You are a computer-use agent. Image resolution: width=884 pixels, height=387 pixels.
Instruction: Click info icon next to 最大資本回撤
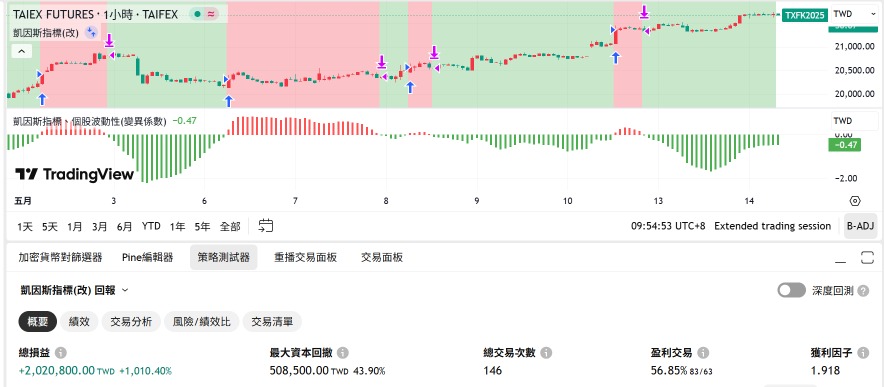342,353
